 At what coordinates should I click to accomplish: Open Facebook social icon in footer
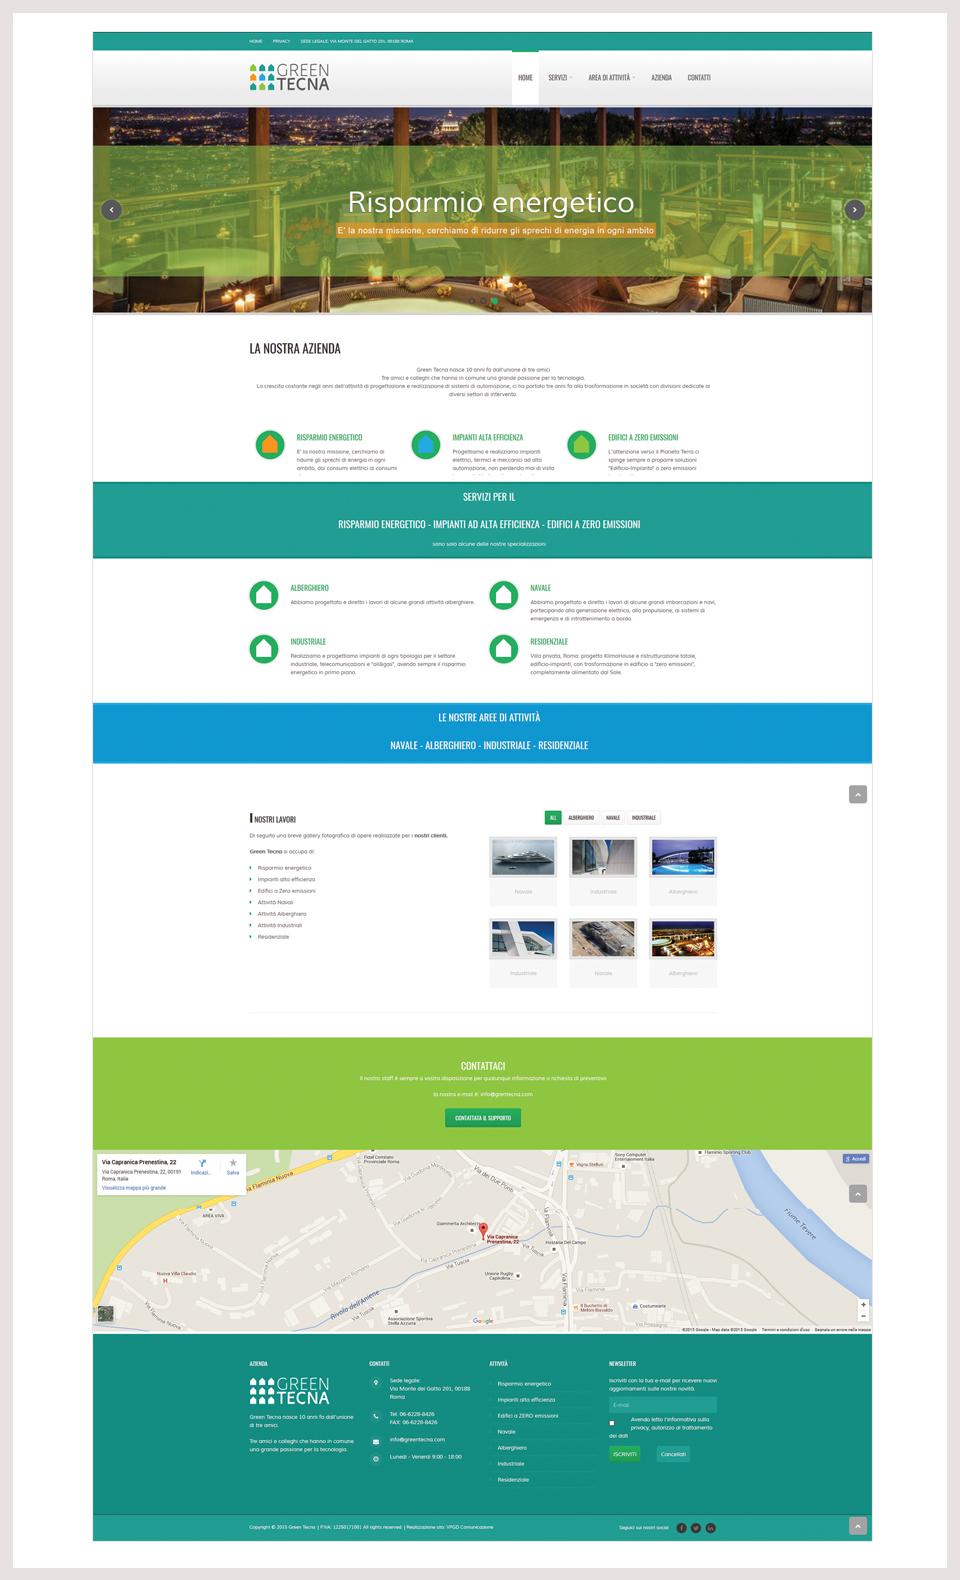point(682,1528)
